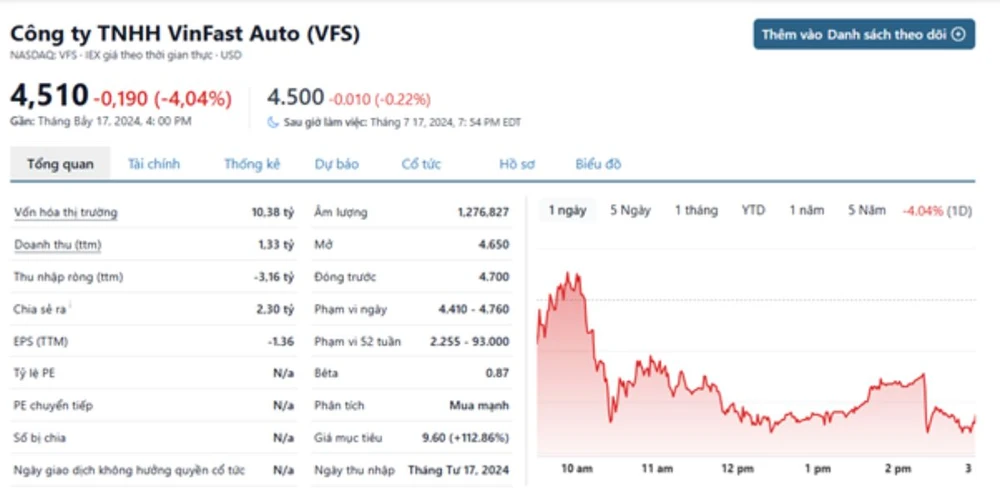Viewport: 1000px width, 492px height.
Task: Click the Doanh thu (ttm) link
Action: tap(57, 244)
